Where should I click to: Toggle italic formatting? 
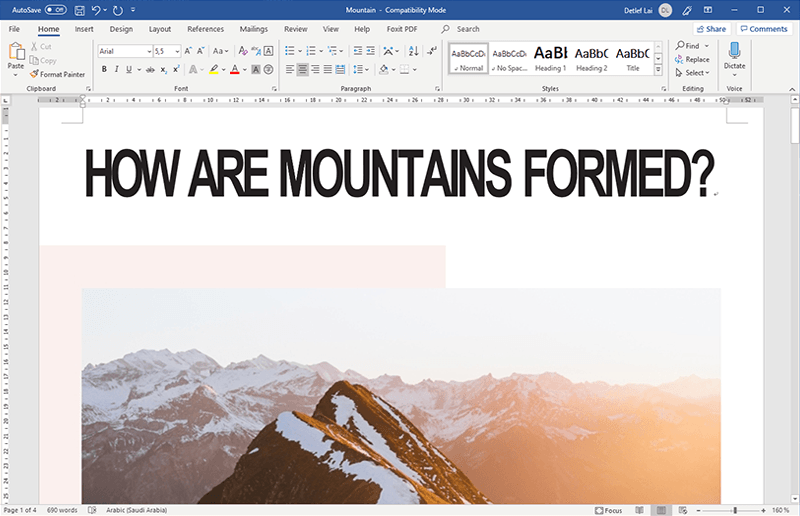pyautogui.click(x=117, y=69)
